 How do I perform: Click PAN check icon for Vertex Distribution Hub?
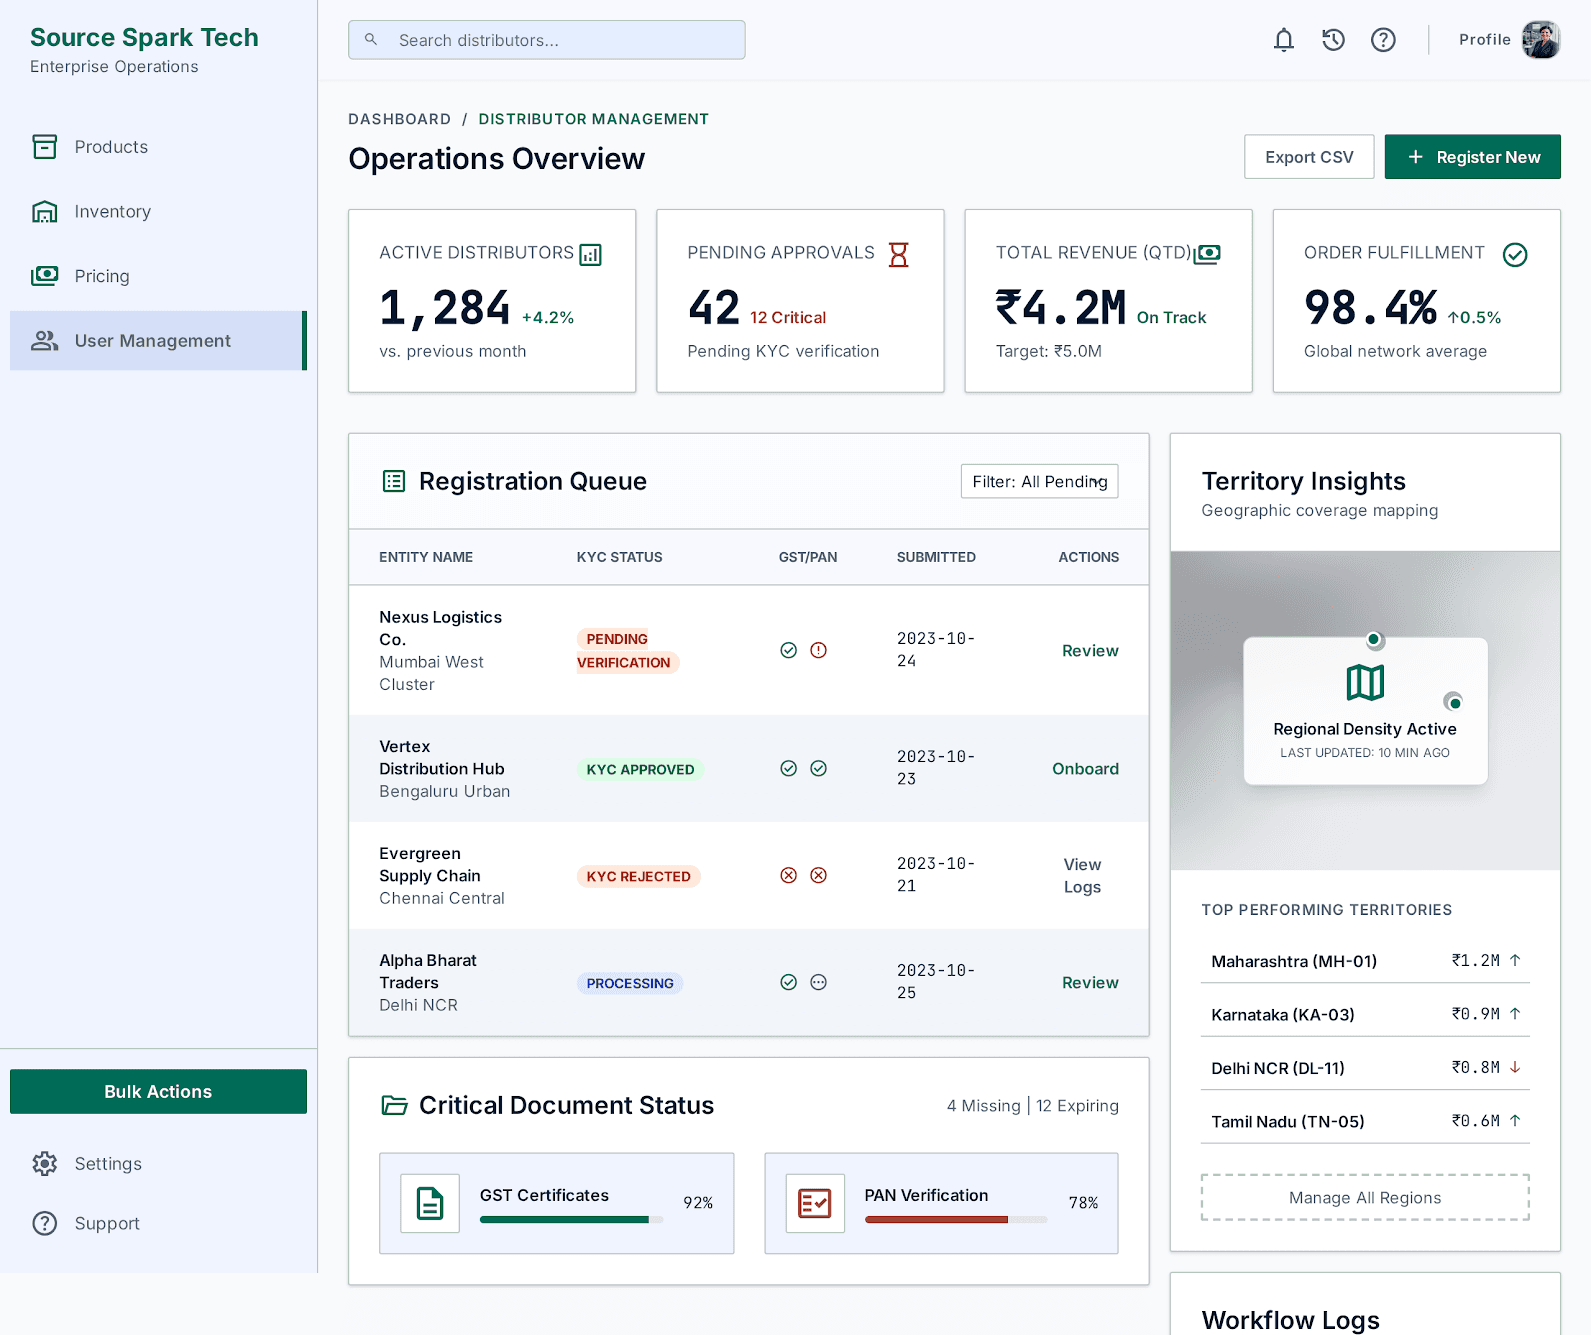click(x=818, y=768)
